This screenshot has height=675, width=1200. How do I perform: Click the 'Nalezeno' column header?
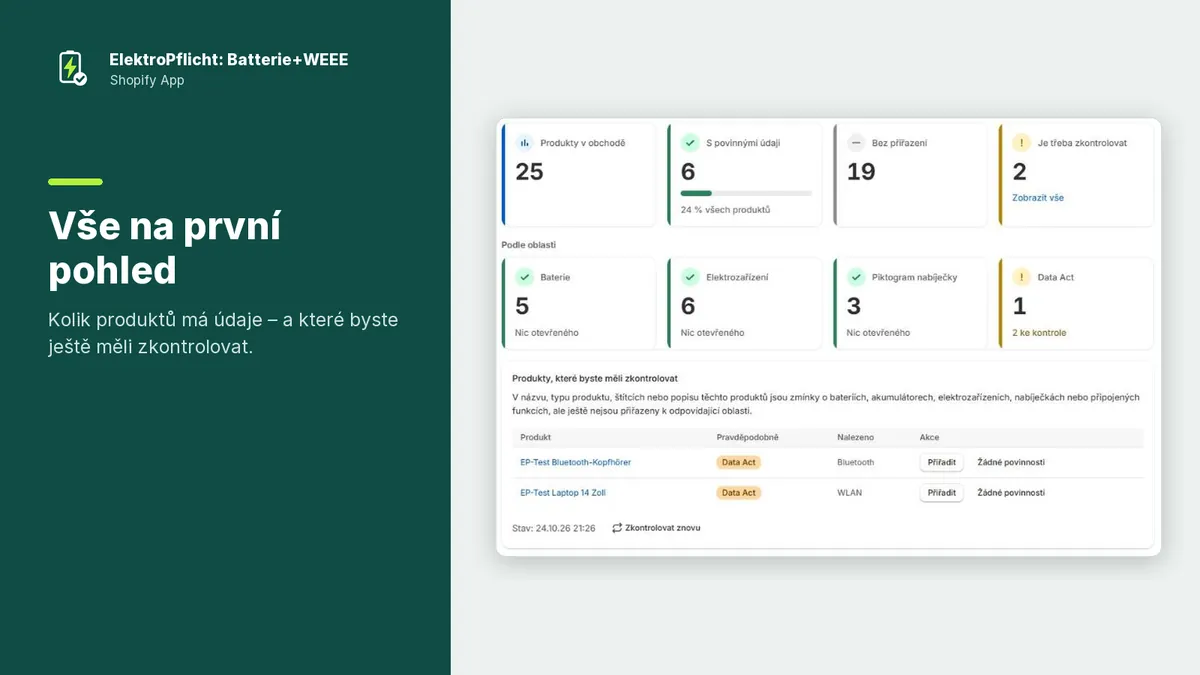click(855, 437)
